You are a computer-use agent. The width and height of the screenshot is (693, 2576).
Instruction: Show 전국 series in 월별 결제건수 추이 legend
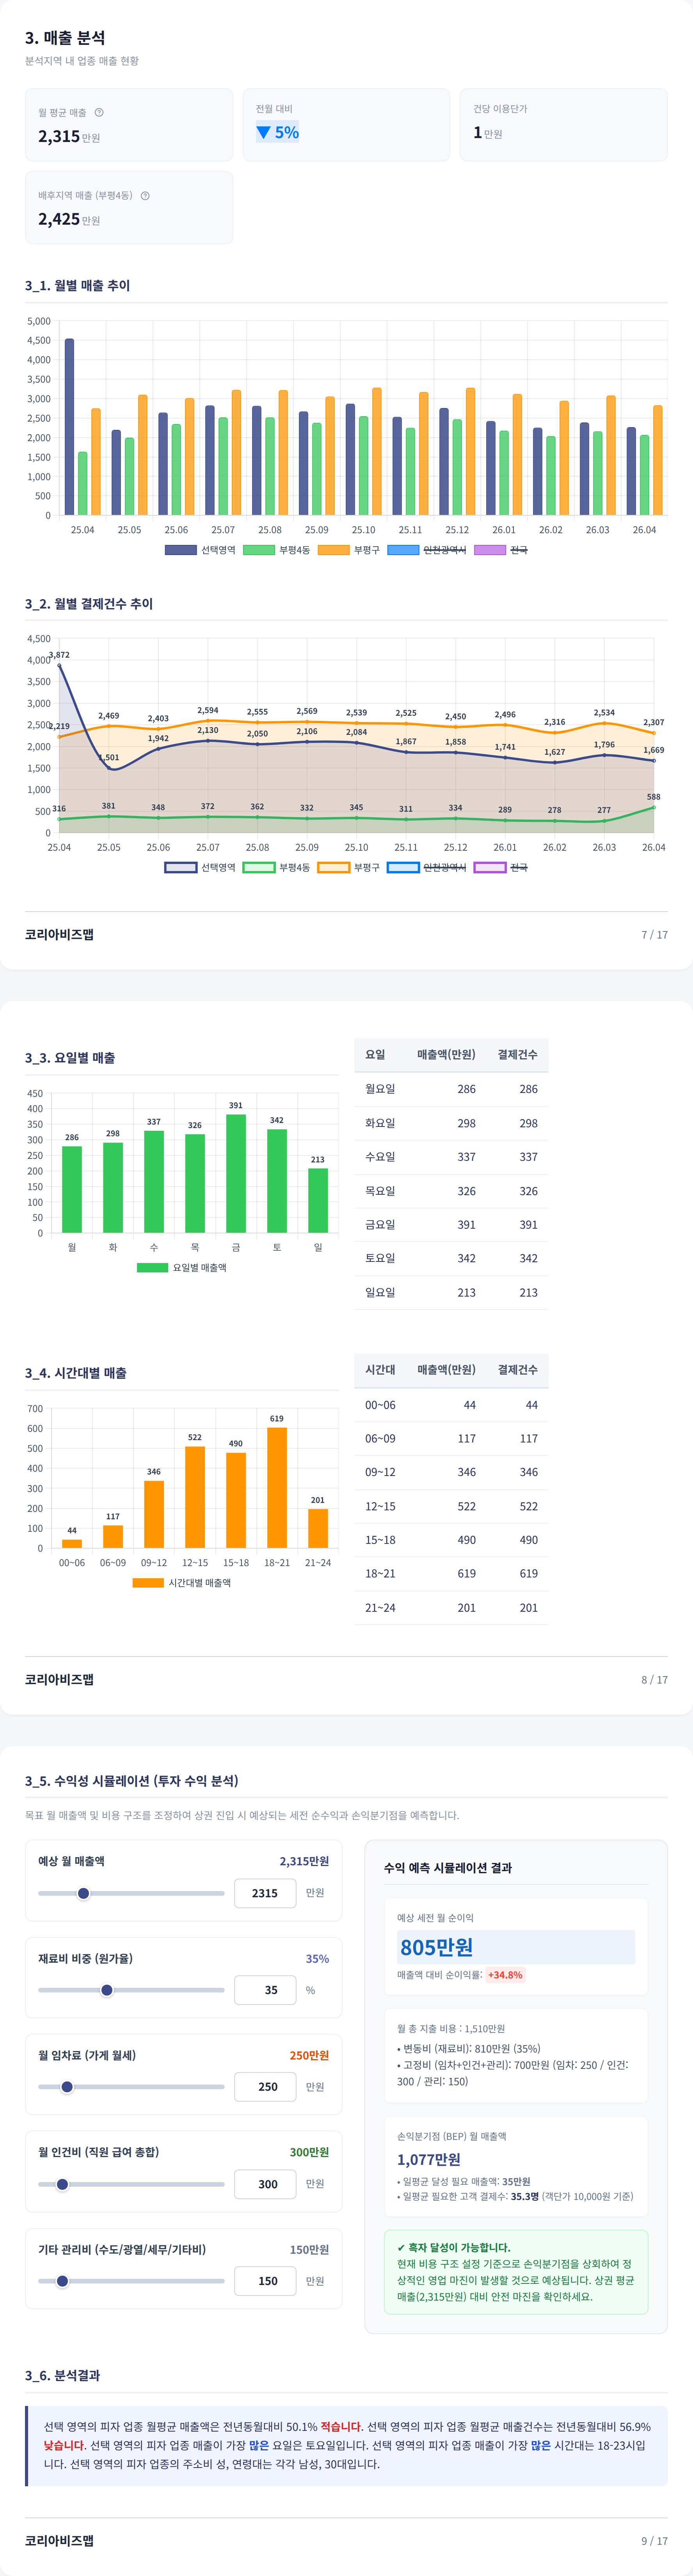(501, 867)
